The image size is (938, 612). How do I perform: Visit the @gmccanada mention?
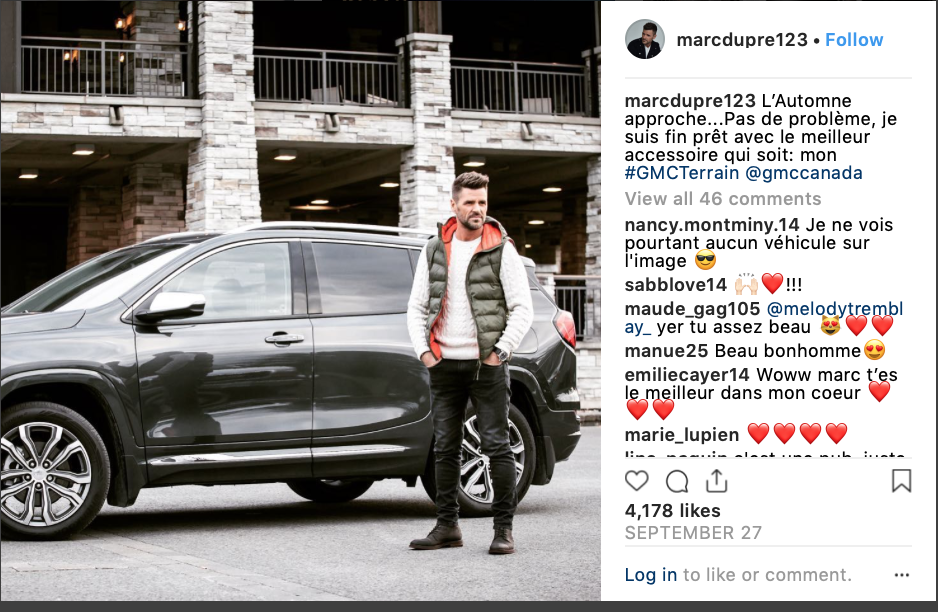pyautogui.click(x=804, y=173)
